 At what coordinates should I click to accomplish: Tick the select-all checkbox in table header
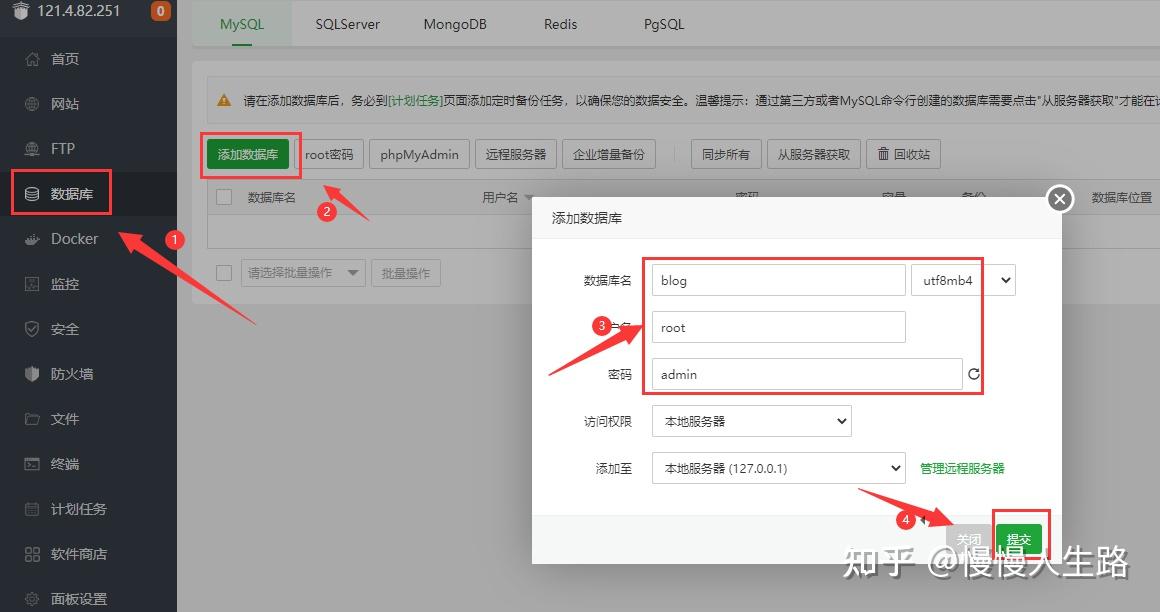[x=223, y=197]
